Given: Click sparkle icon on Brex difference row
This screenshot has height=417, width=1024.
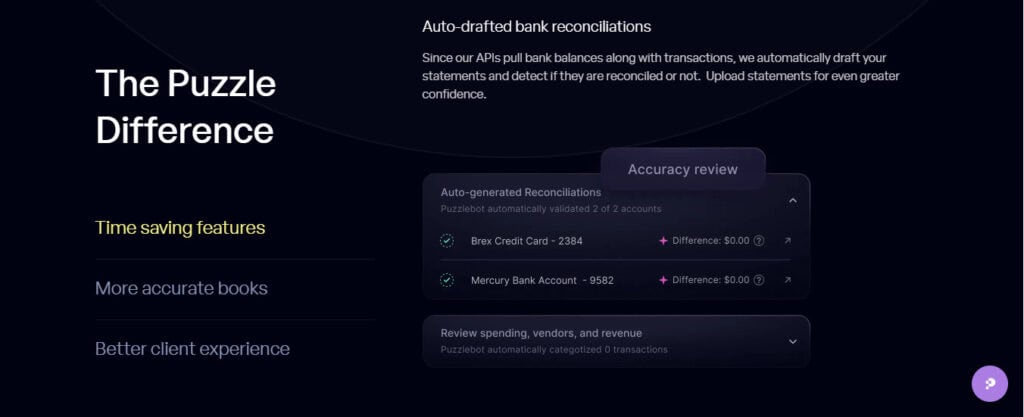Looking at the screenshot, I should [663, 241].
